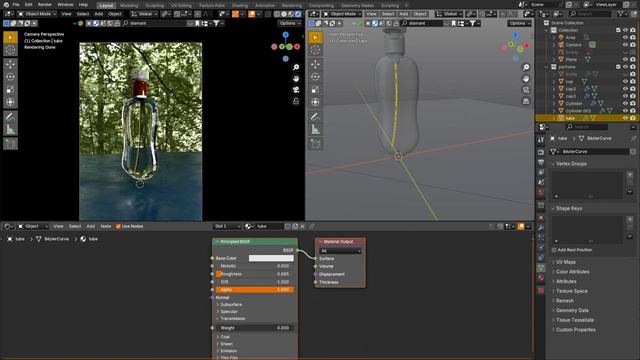Open Options dropdown in left viewport
The image size is (640, 360).
[x=290, y=23]
